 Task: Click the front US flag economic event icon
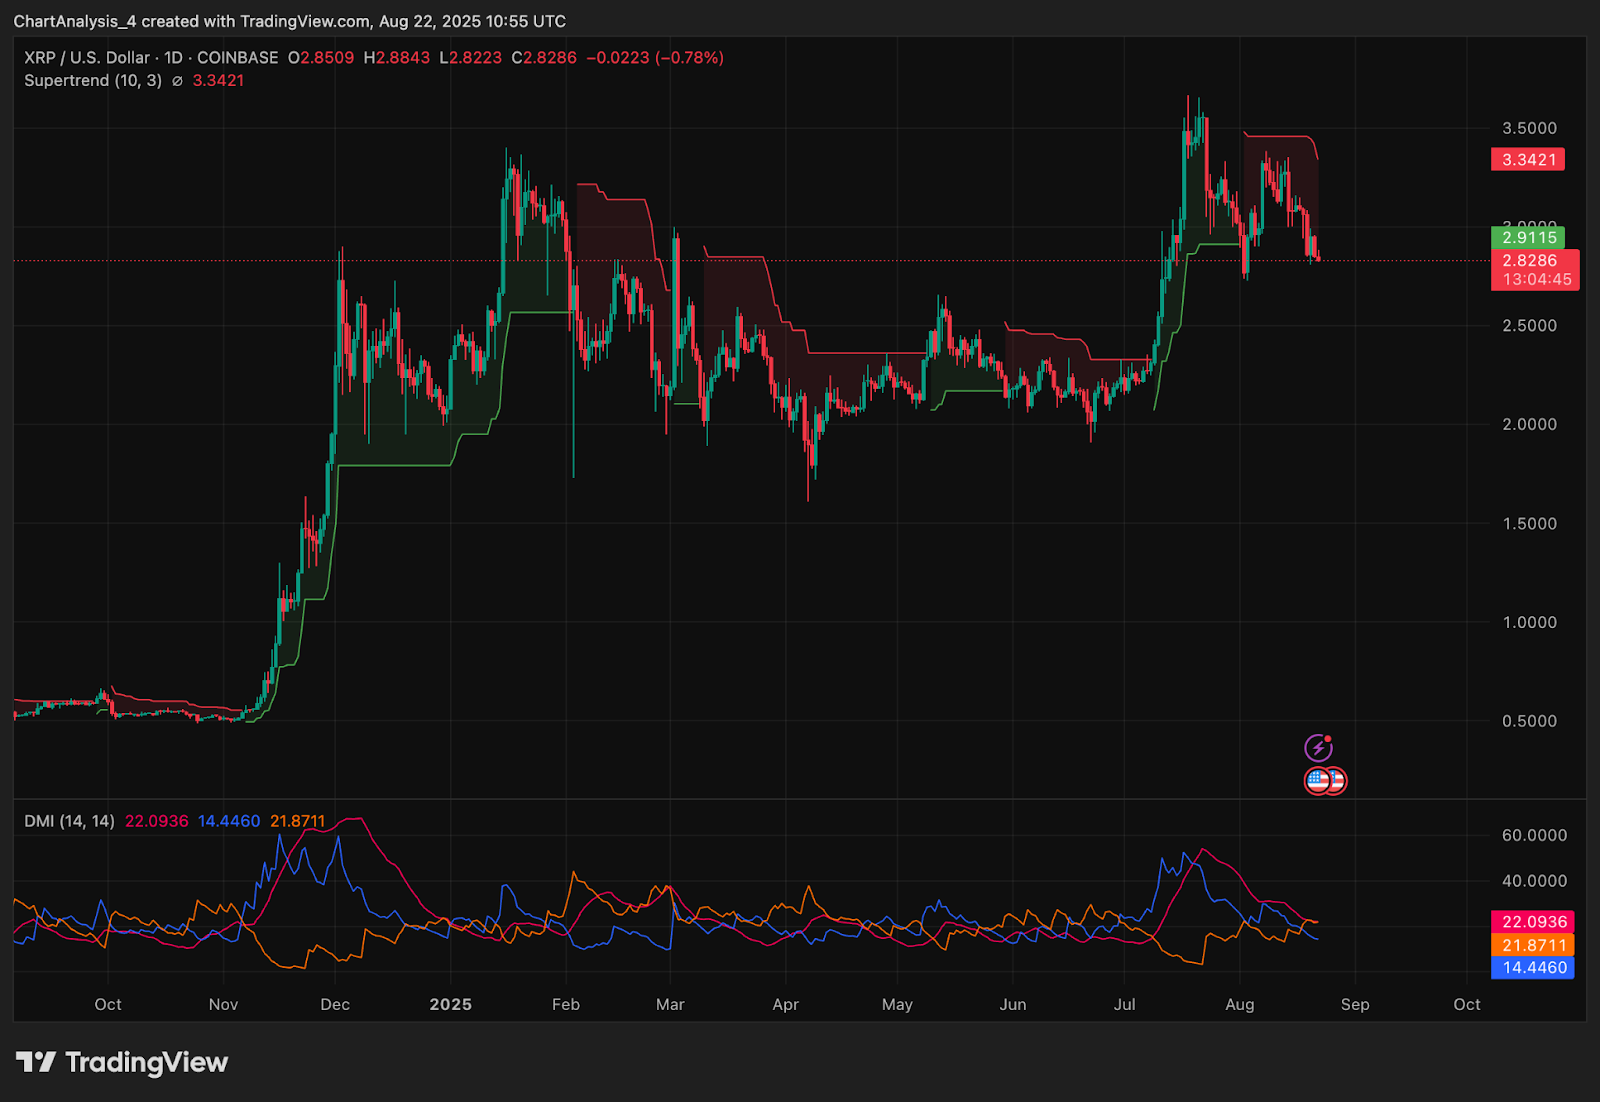coord(1319,781)
